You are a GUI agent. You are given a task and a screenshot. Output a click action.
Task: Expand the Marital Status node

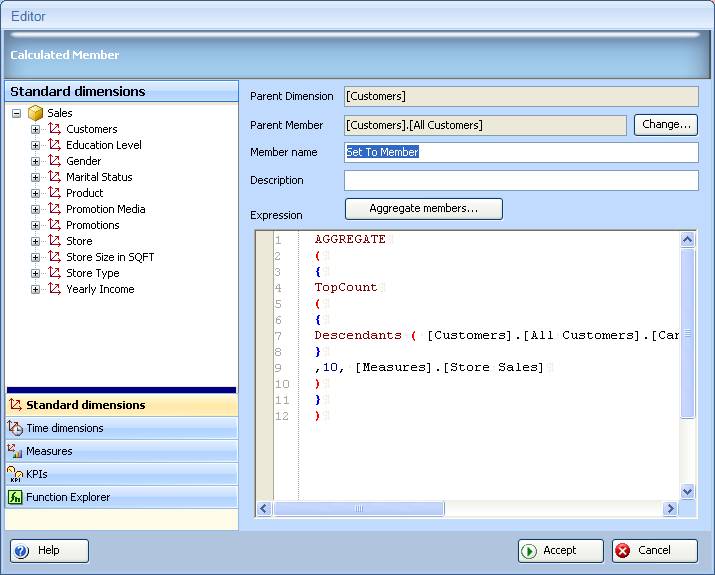(x=35, y=177)
